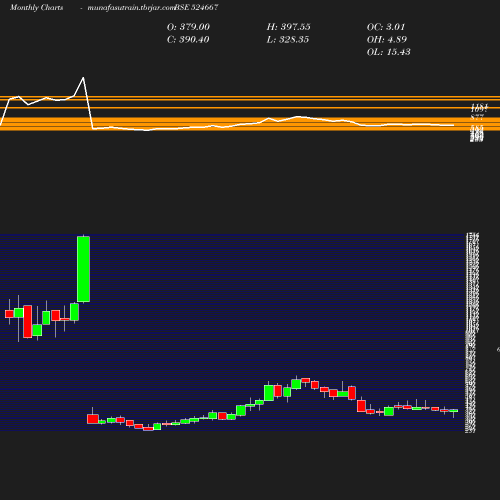Click the close price "C: 390.40"

pos(188,40)
